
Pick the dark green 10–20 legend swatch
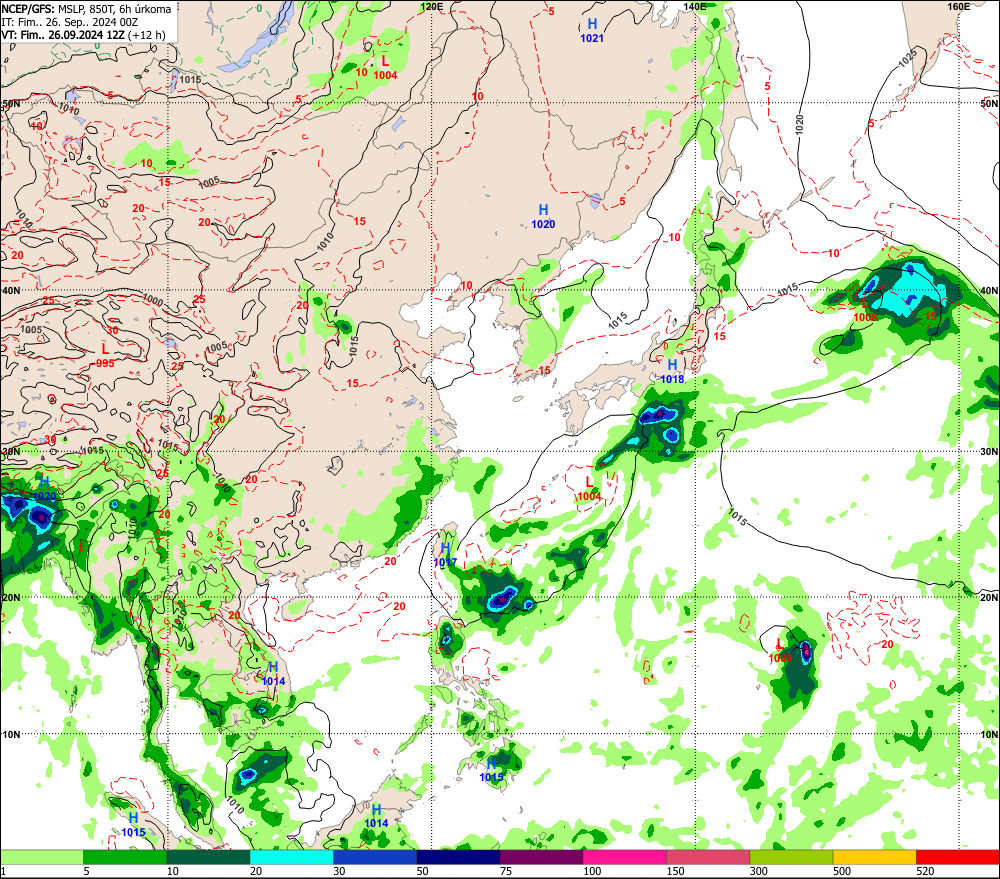[208, 857]
